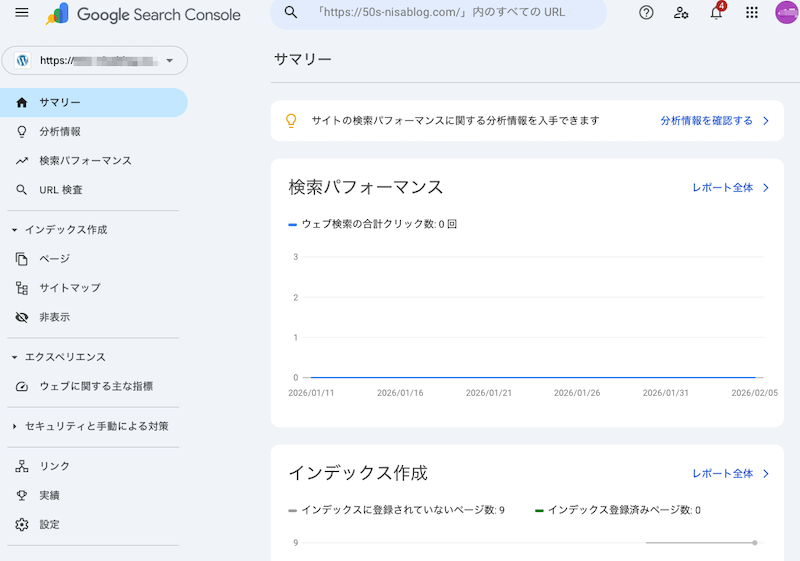Click the lightbulb insights icon in banner
The height and width of the screenshot is (561, 800).
(292, 120)
